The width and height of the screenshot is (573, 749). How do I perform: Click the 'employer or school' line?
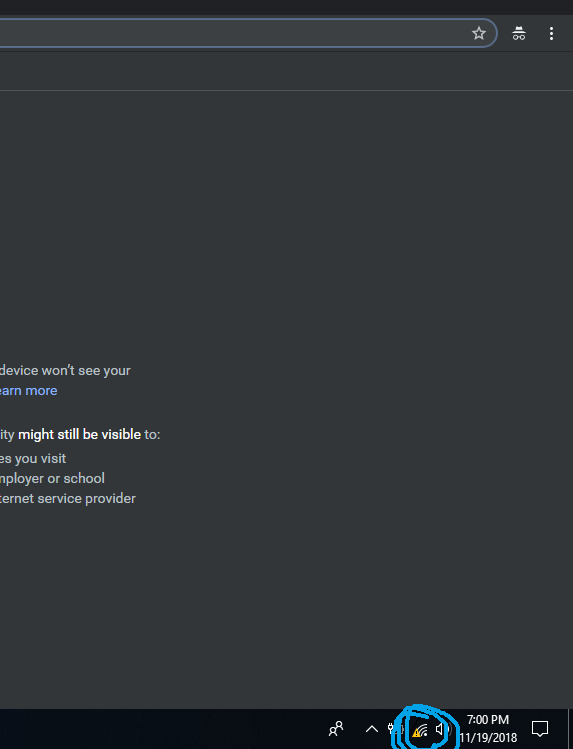coord(52,478)
